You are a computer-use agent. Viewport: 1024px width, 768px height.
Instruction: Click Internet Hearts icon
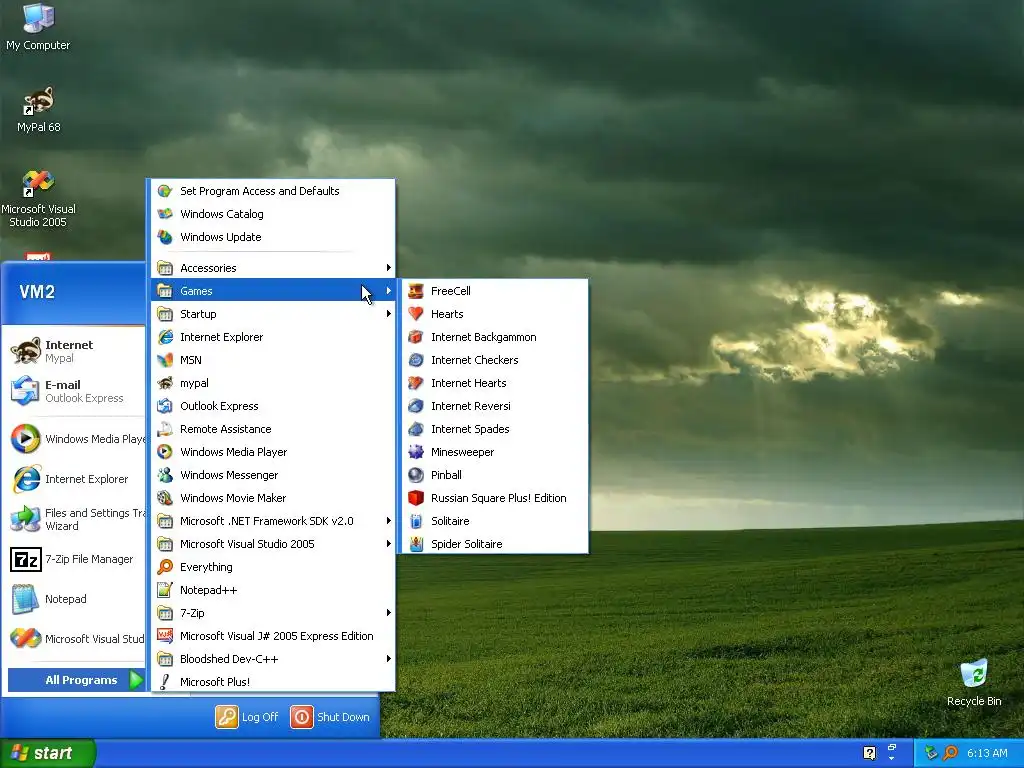416,383
